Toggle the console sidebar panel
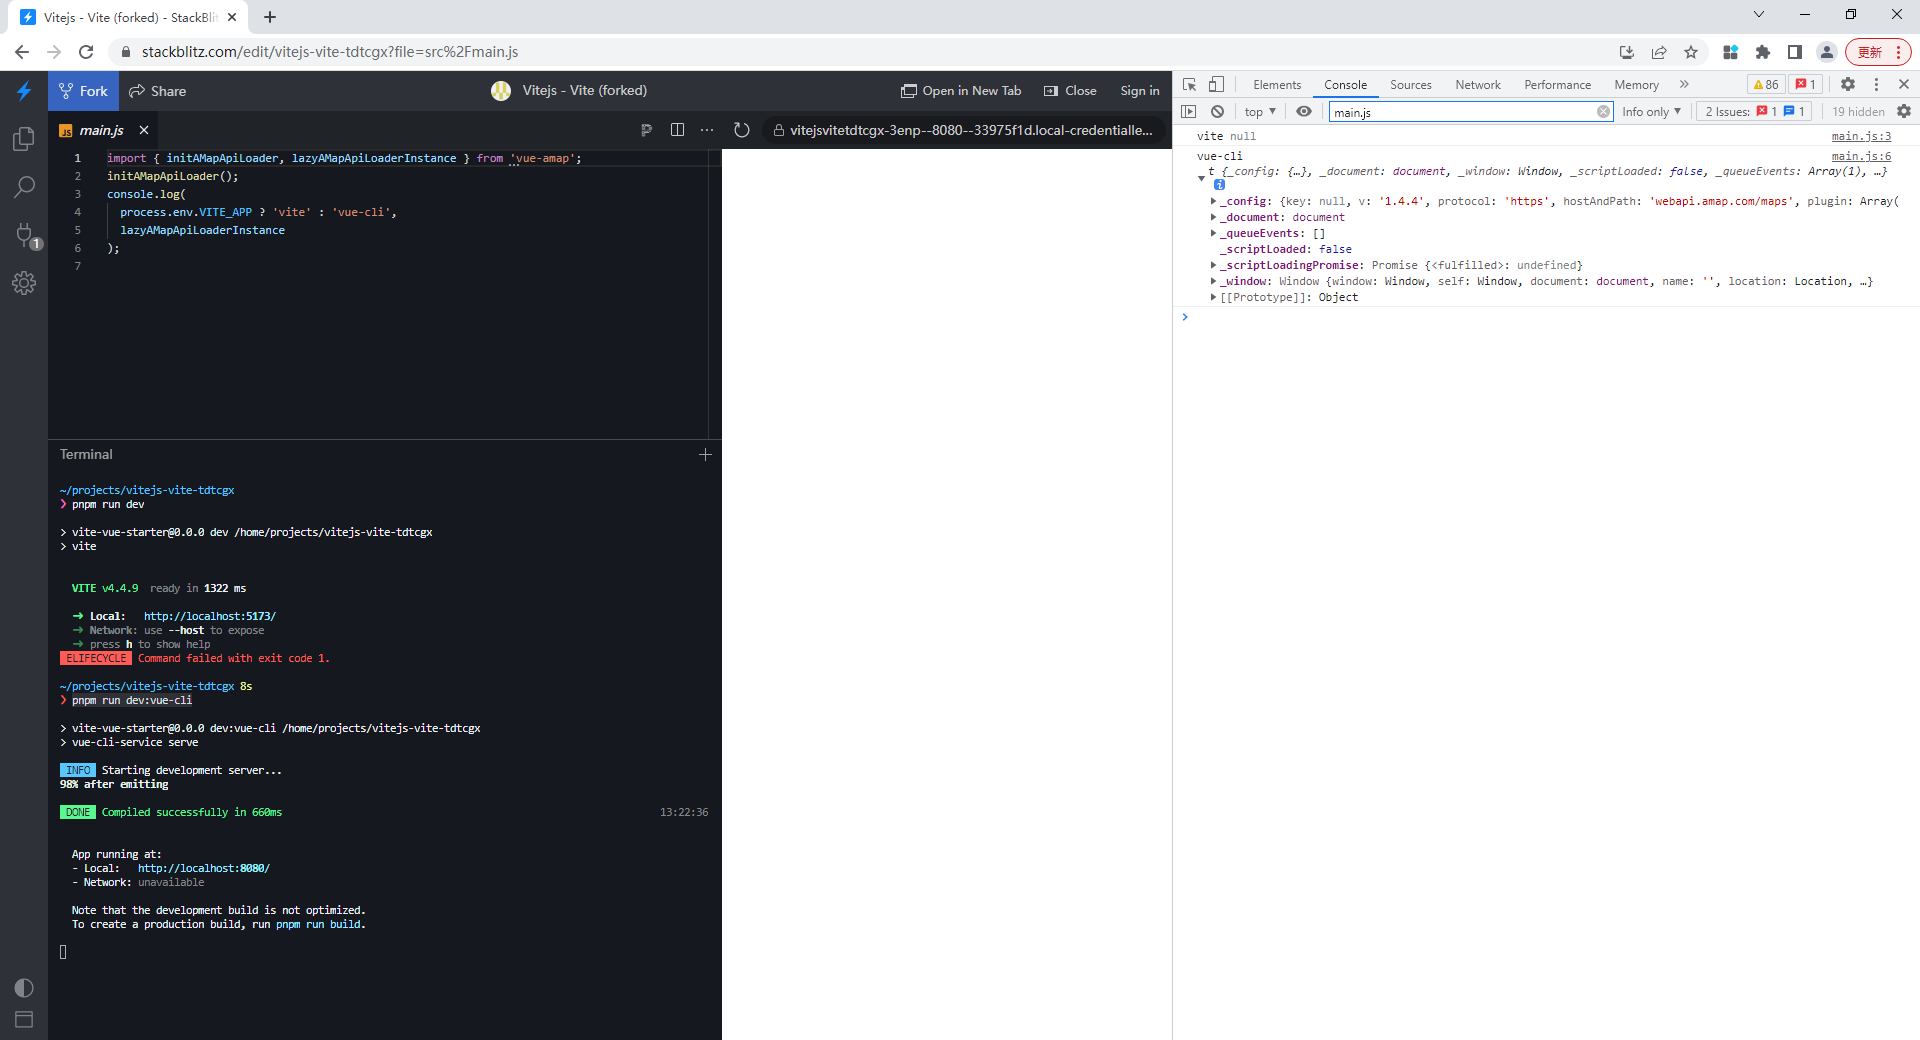The width and height of the screenshot is (1920, 1040). [x=1189, y=112]
